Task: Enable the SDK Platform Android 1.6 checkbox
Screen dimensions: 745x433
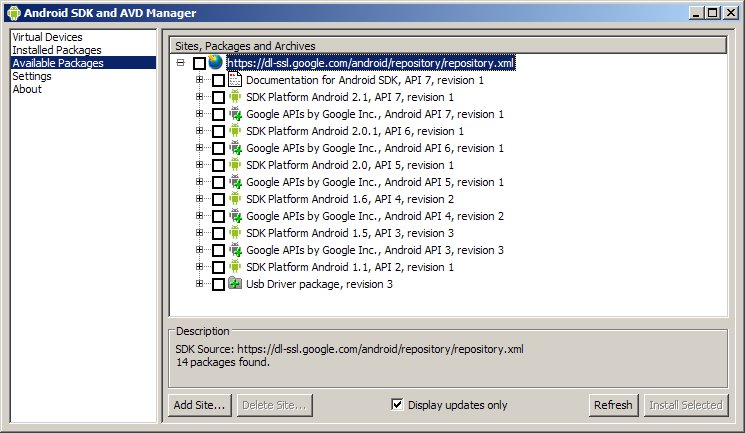Action: point(218,200)
